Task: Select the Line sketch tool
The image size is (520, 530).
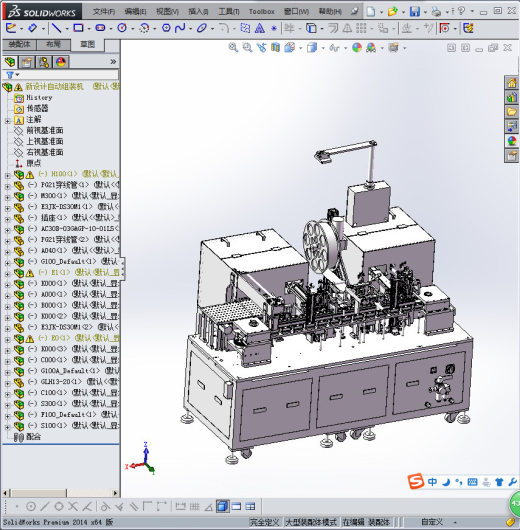Action: pos(56,28)
